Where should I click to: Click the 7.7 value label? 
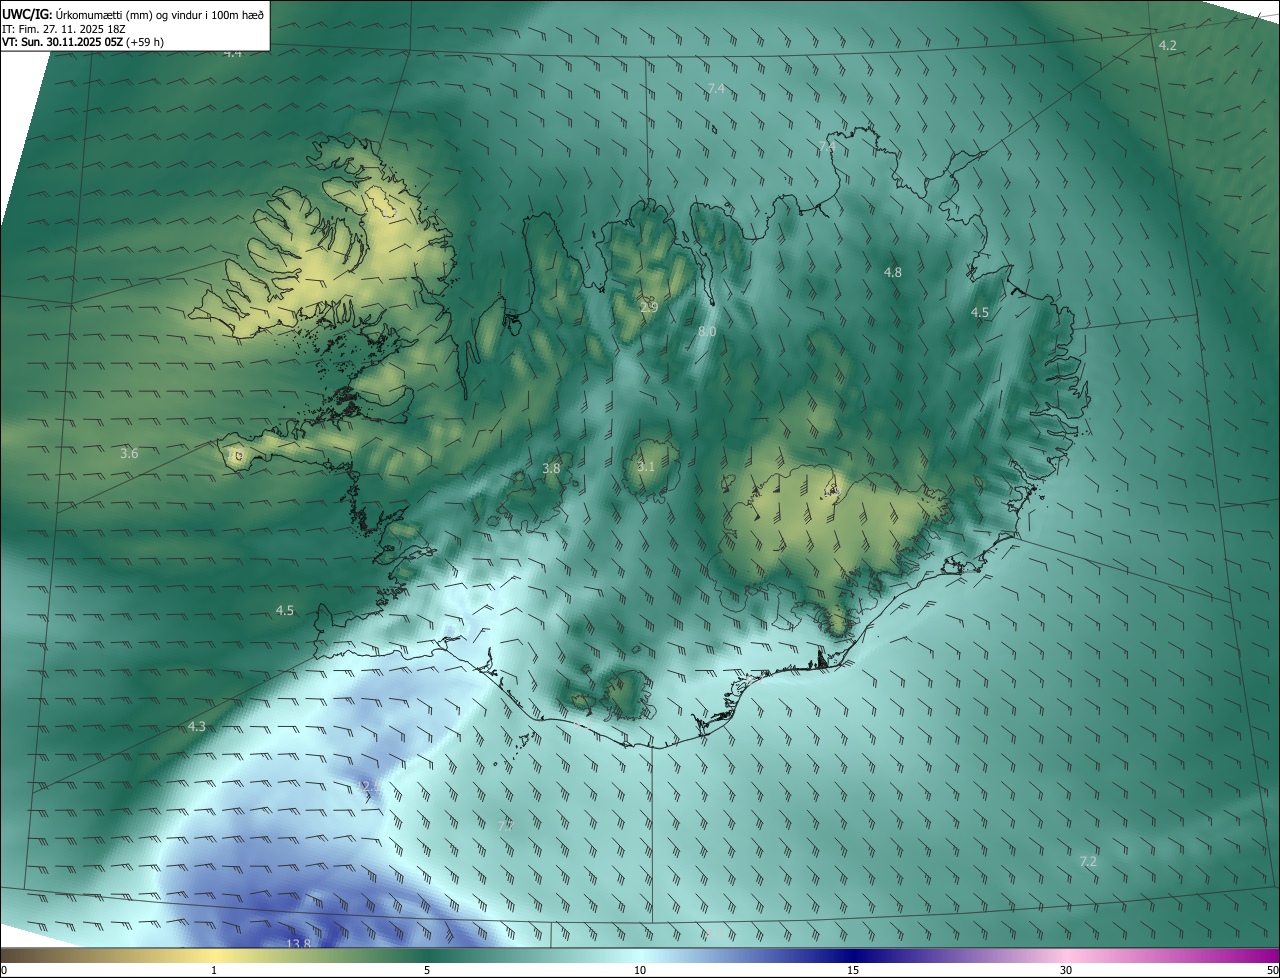505,825
